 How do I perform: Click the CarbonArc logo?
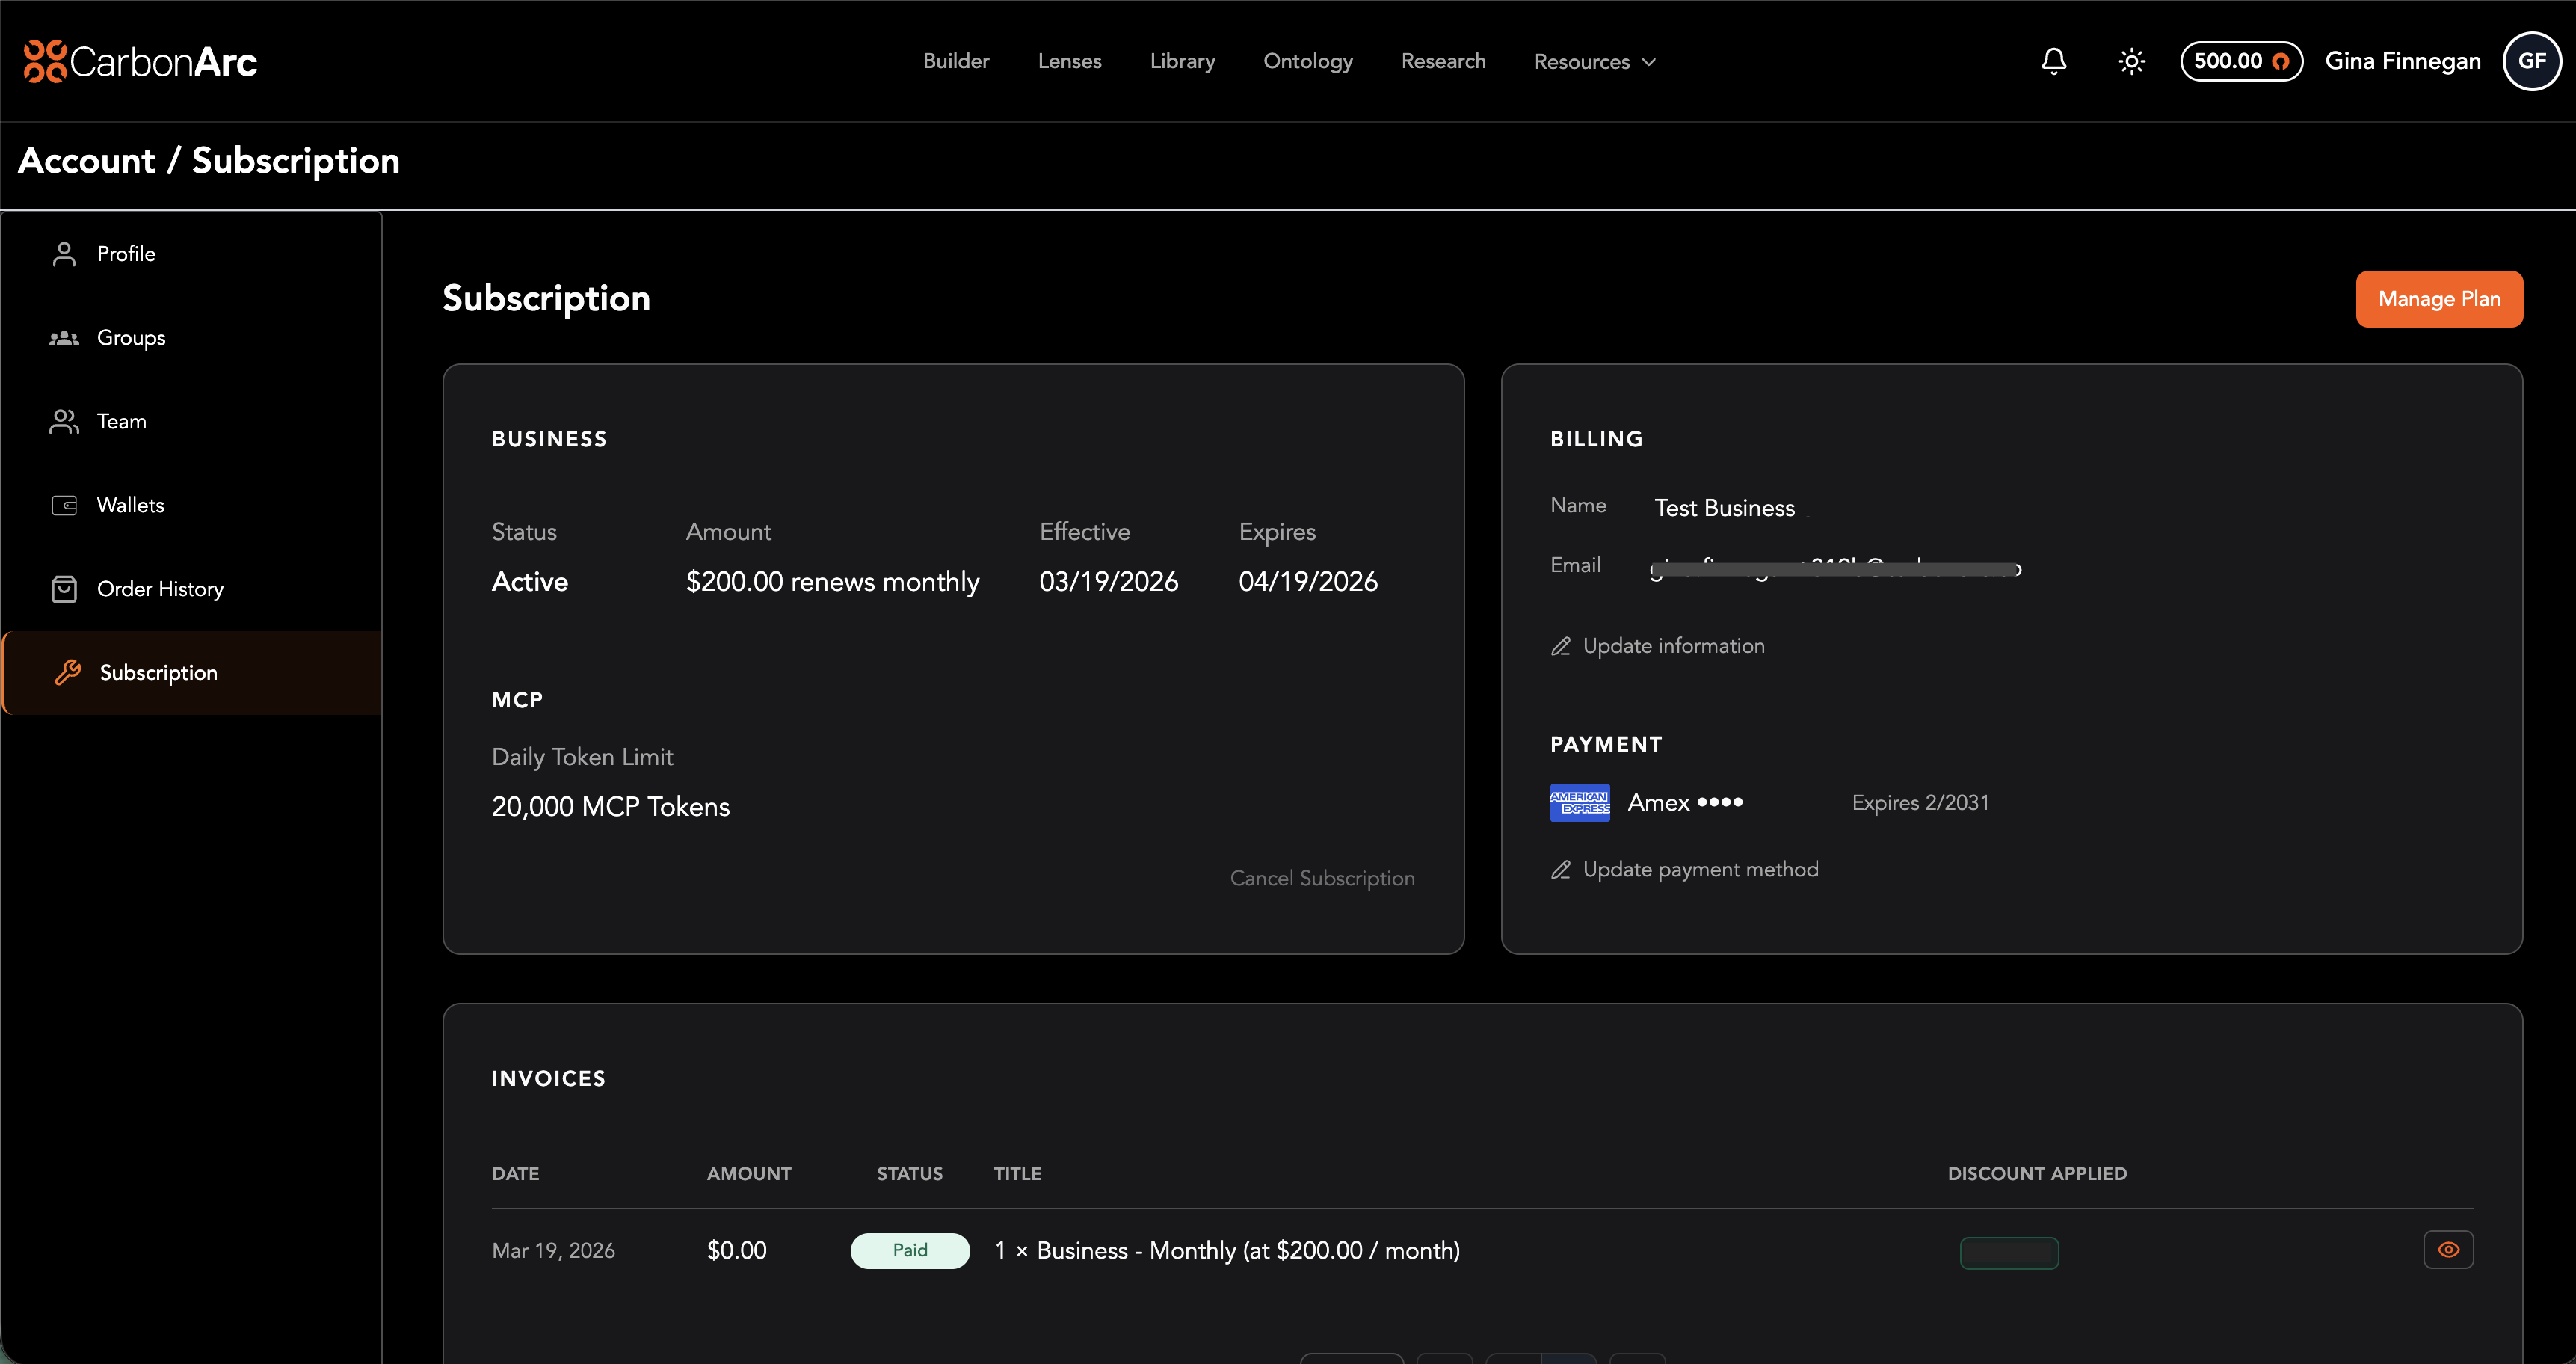pyautogui.click(x=141, y=61)
